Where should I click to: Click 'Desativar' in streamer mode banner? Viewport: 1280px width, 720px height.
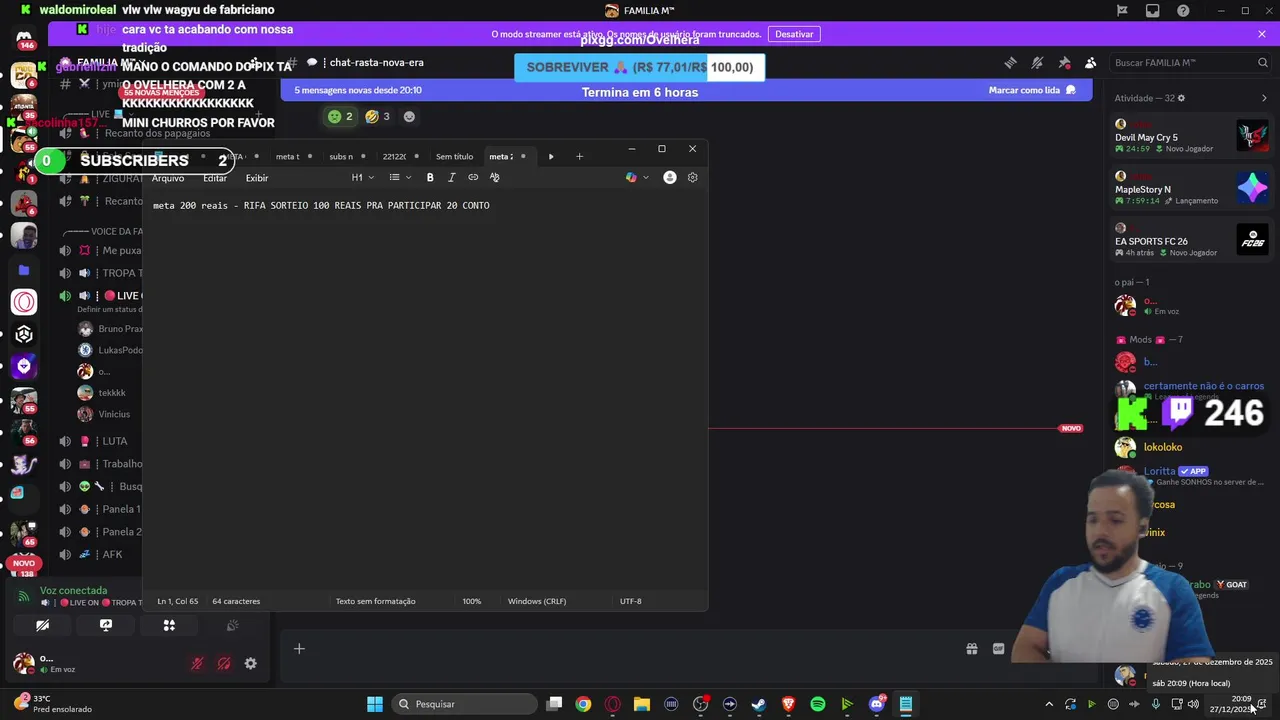tap(794, 34)
